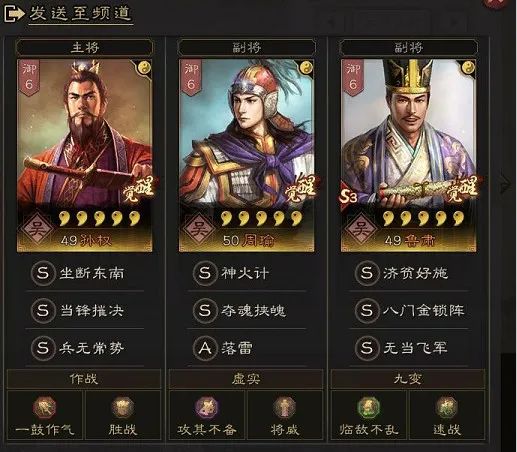
Task: Select the 将威 tactic icon
Action: [x=284, y=408]
